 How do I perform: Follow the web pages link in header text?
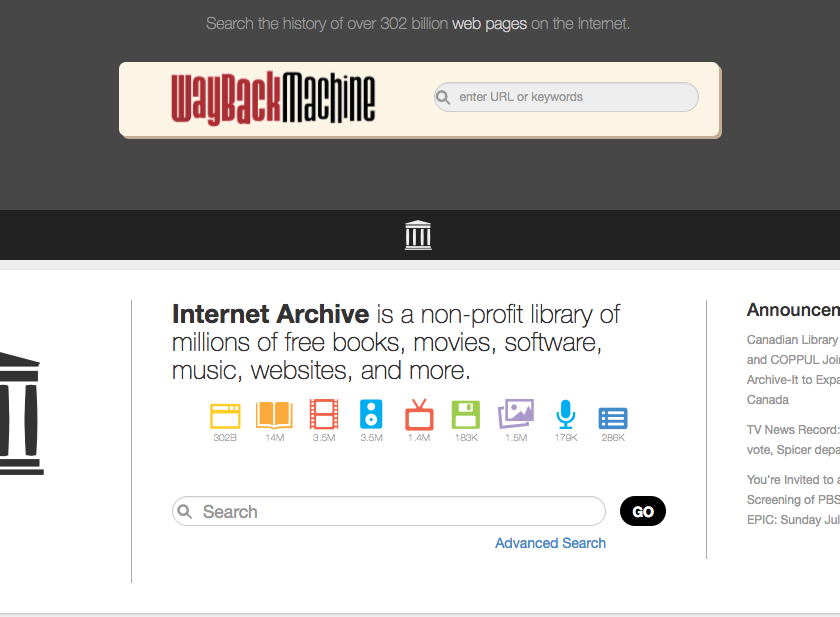tap(489, 24)
